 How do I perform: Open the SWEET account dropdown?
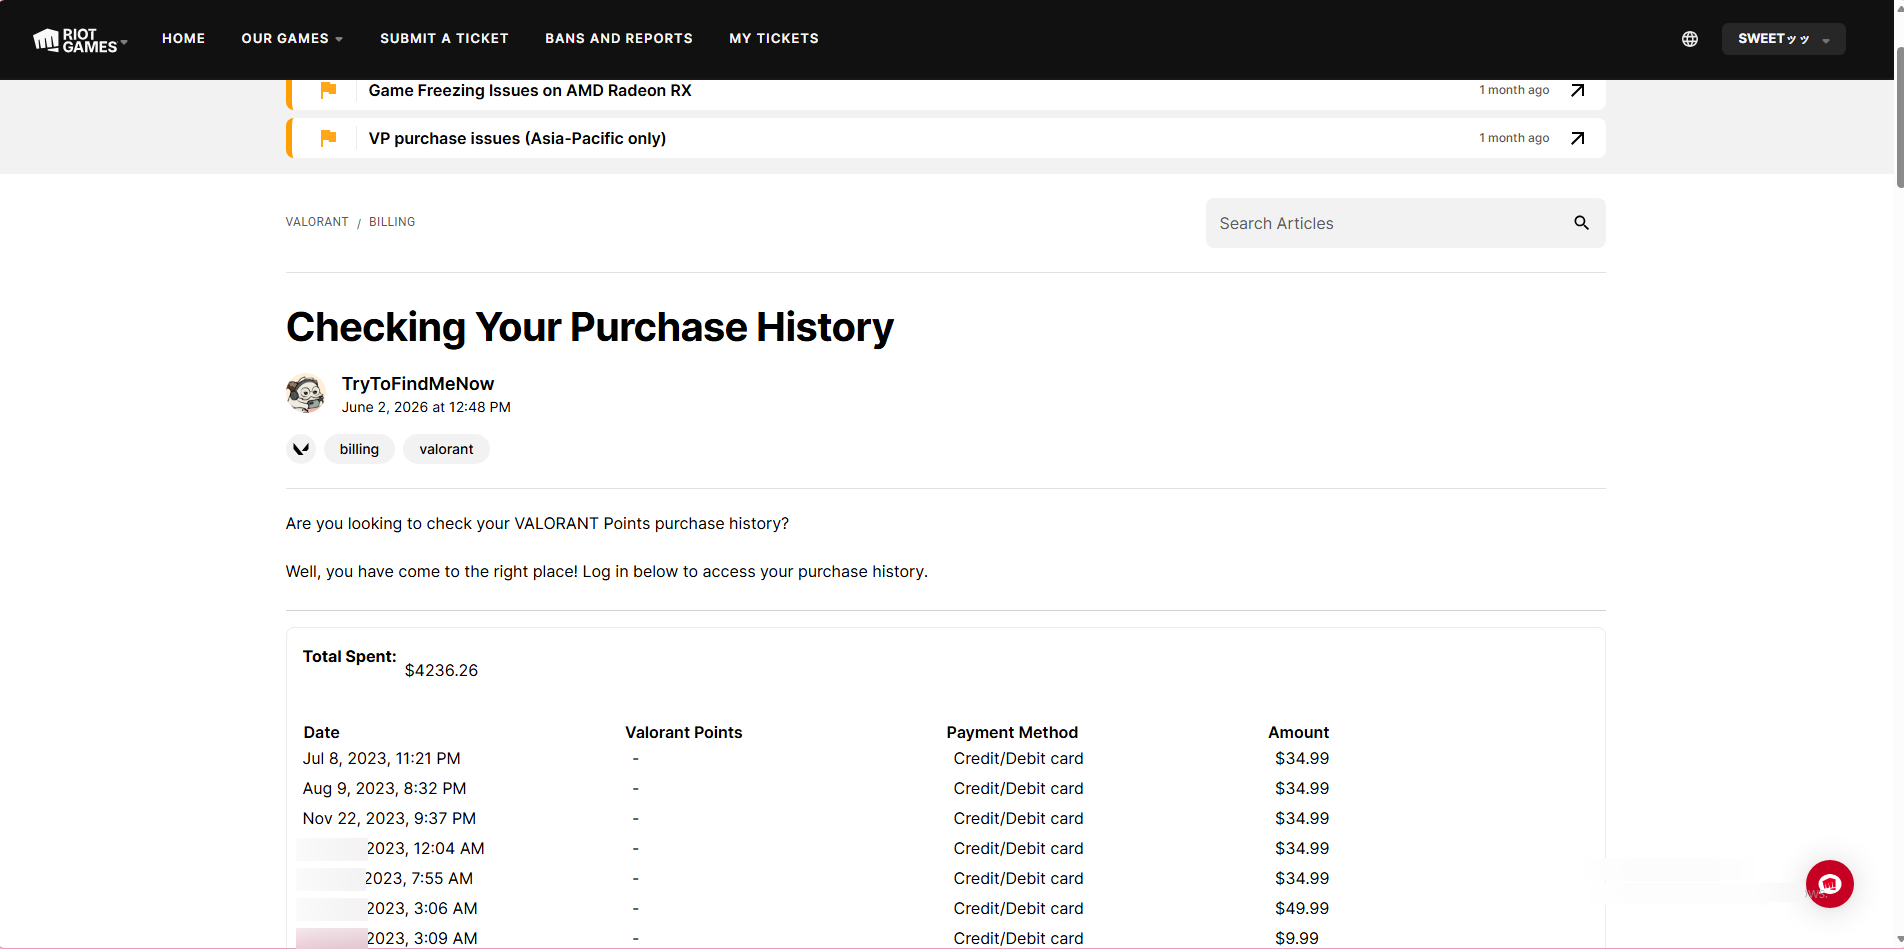pos(1783,39)
